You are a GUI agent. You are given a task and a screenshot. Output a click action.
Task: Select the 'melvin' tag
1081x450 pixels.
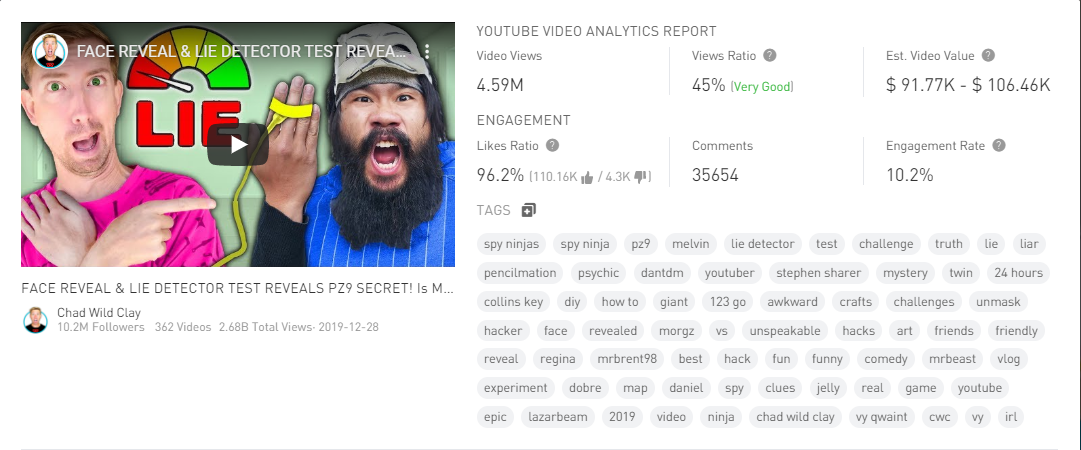(691, 243)
